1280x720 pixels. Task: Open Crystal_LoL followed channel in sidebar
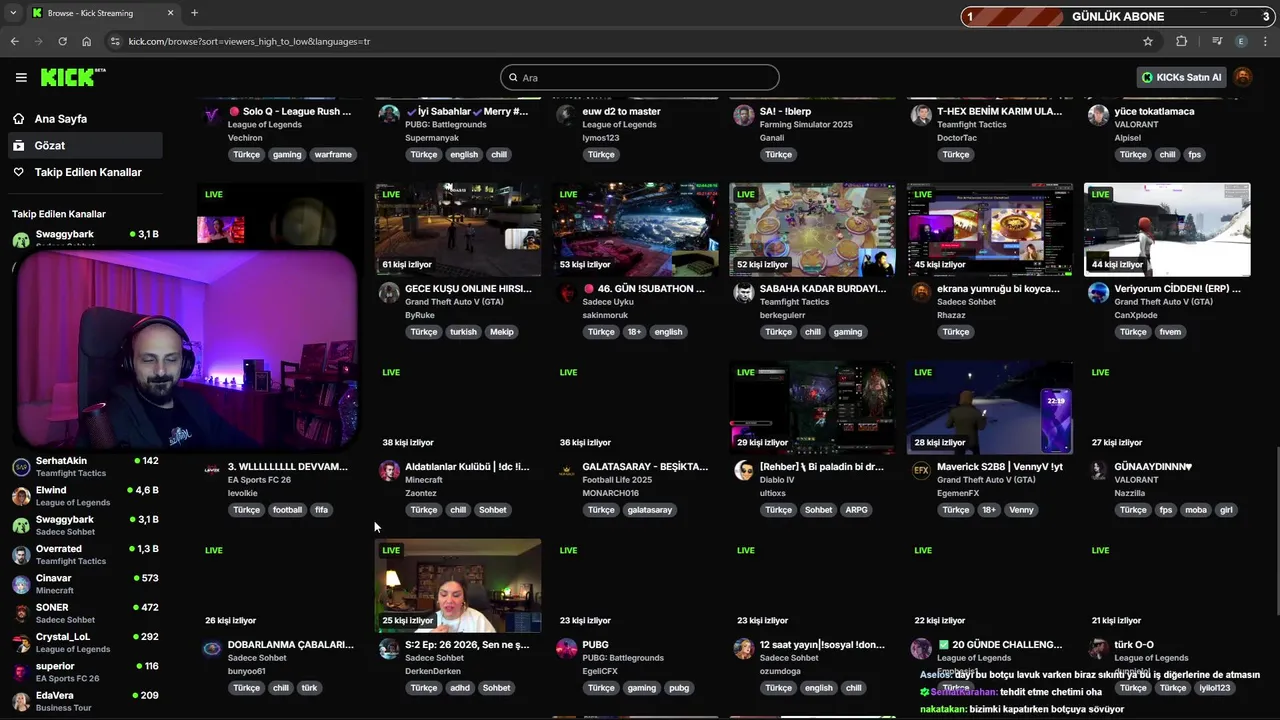click(85, 643)
